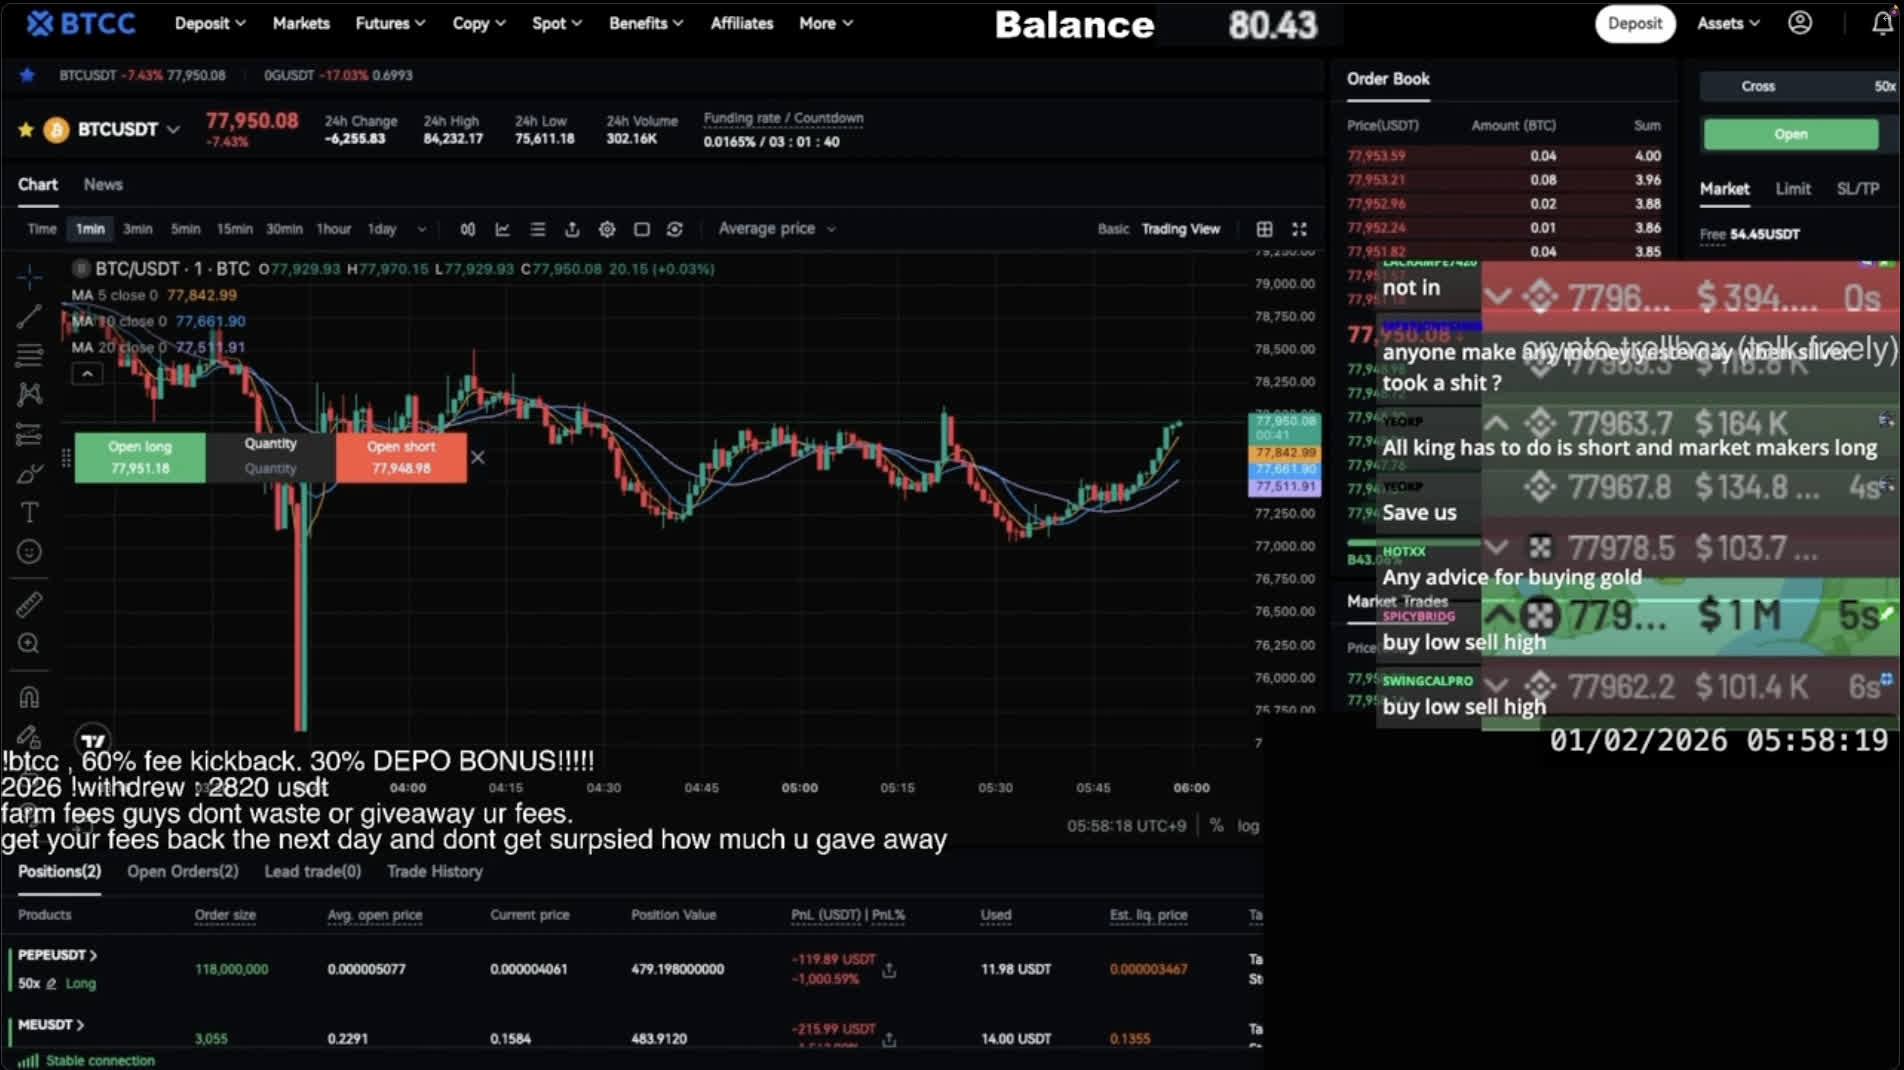1904x1070 pixels.
Task: Expand the Copy menu
Action: (479, 23)
